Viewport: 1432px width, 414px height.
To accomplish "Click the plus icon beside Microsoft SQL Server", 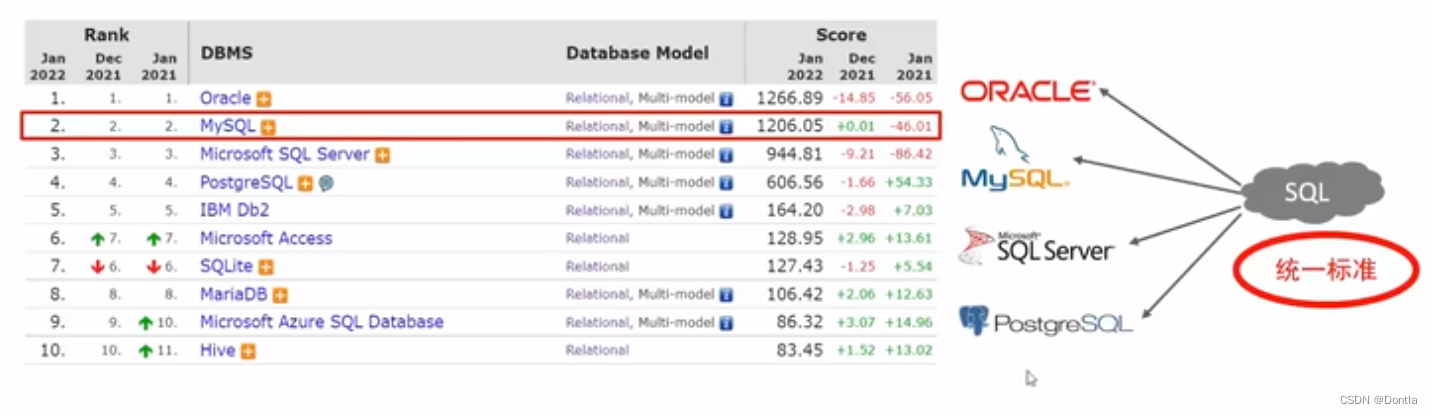I will pyautogui.click(x=382, y=155).
